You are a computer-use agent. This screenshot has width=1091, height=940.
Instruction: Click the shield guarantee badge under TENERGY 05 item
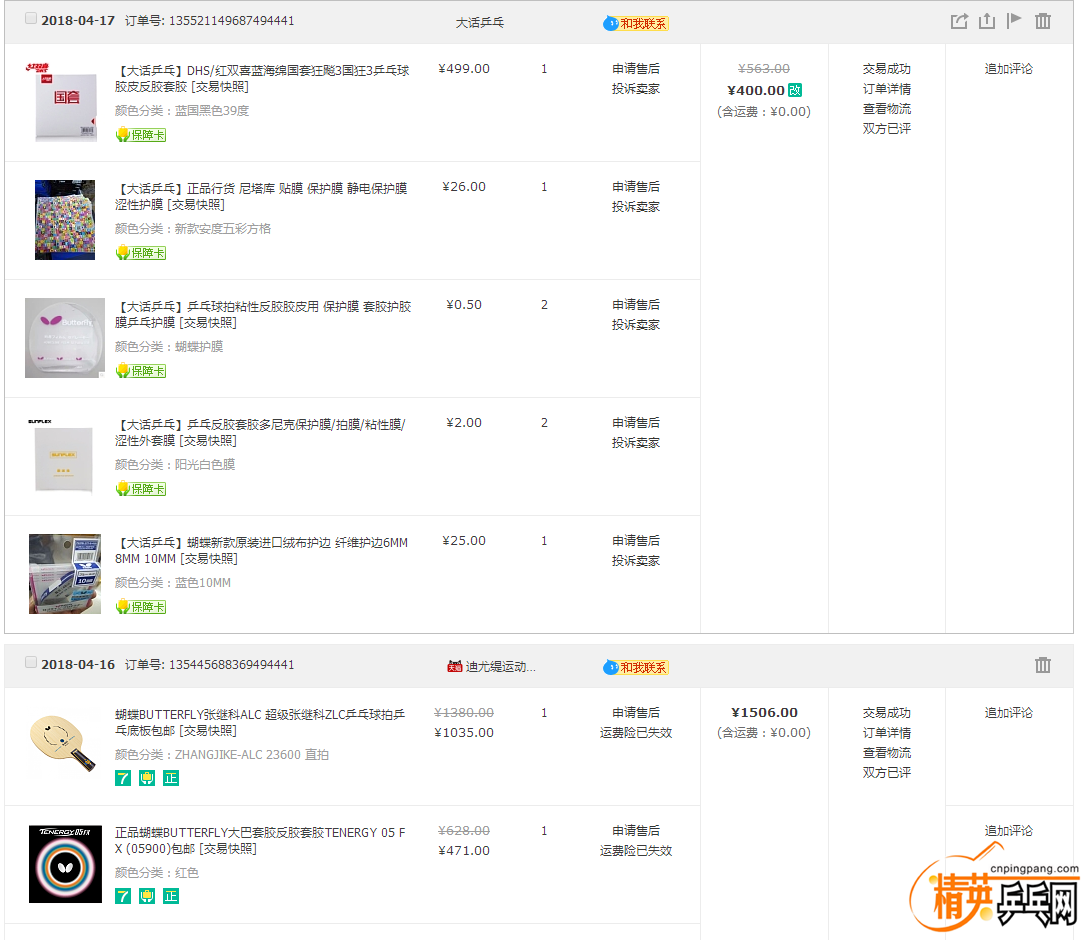147,896
